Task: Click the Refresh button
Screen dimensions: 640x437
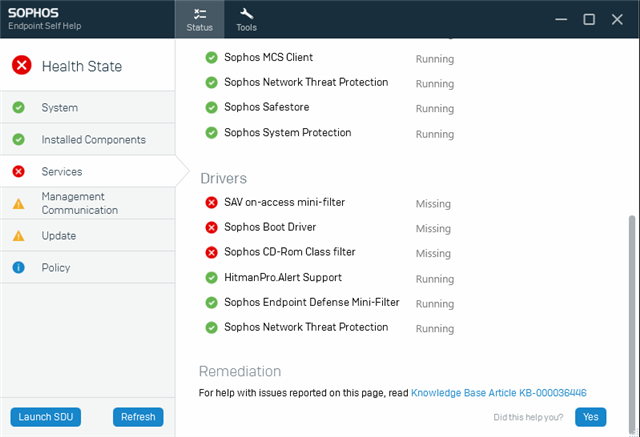Action: [x=138, y=417]
